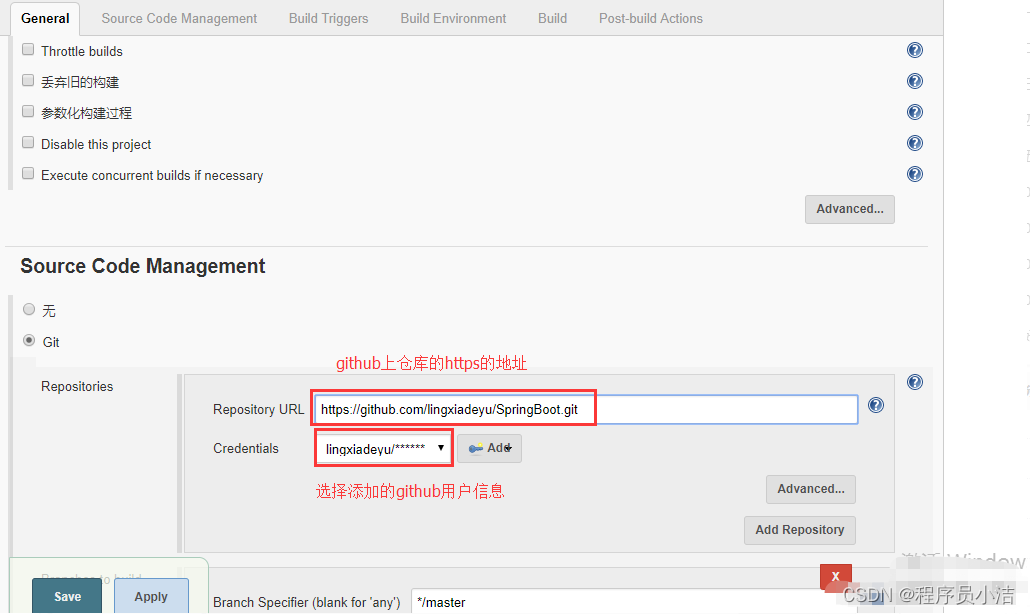Toggle Disable this project checkbox

28,143
